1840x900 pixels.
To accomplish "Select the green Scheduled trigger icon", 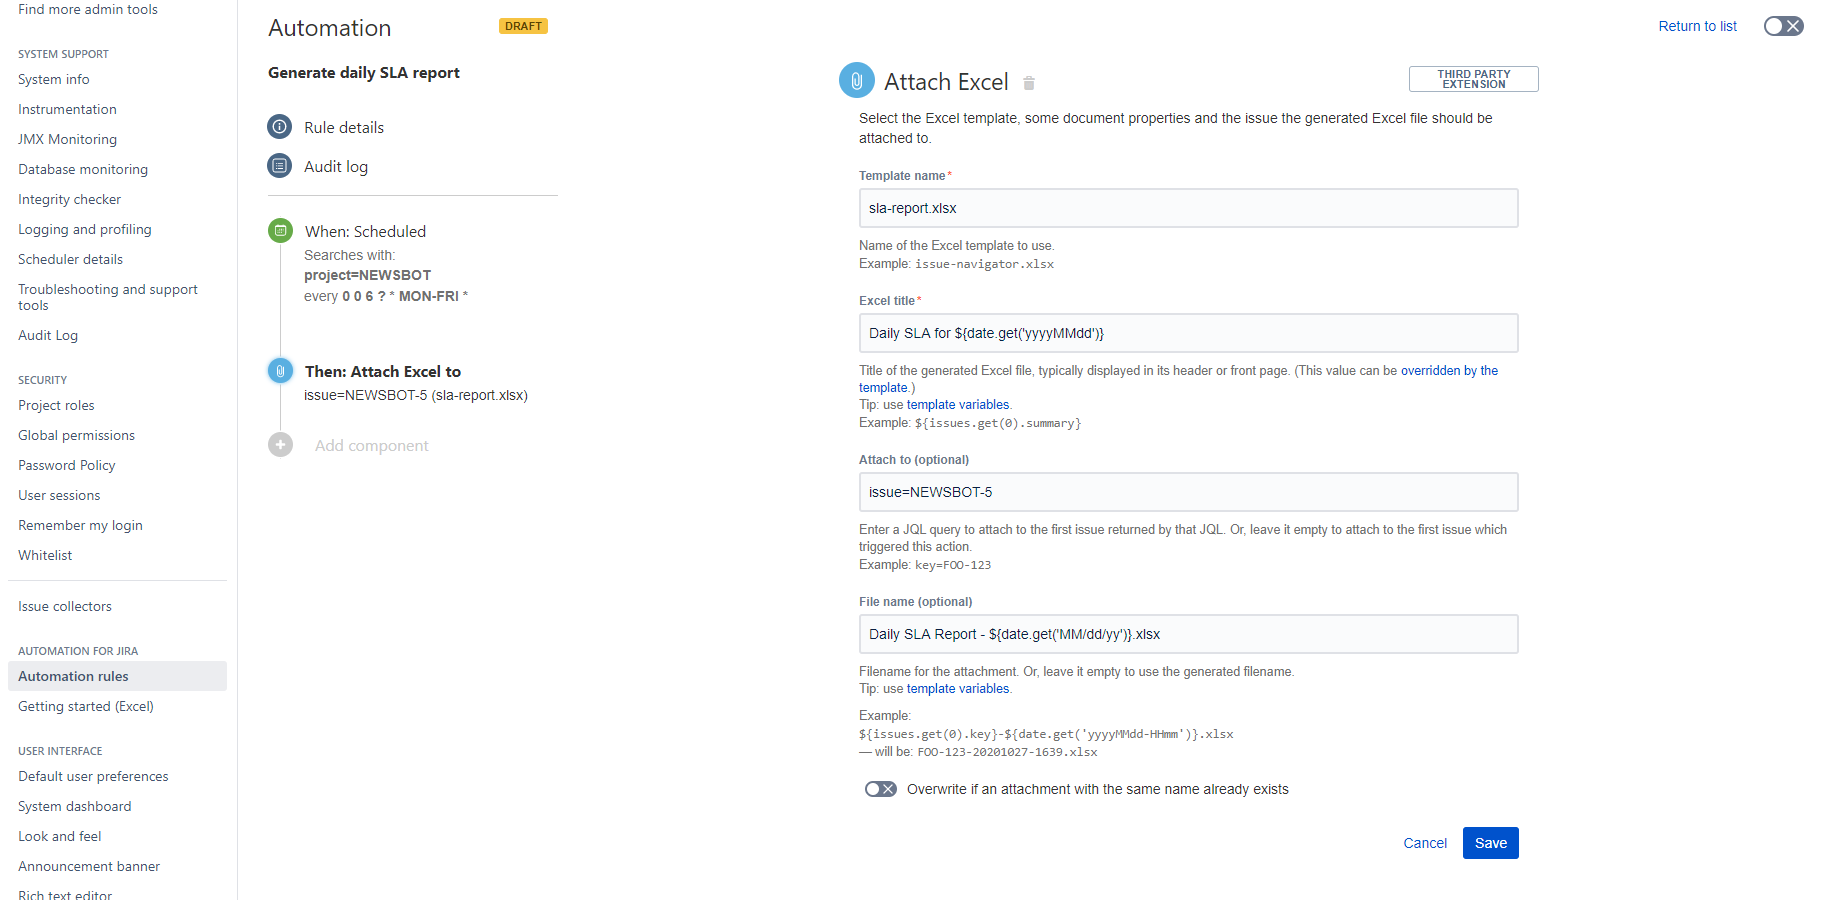I will pos(281,231).
